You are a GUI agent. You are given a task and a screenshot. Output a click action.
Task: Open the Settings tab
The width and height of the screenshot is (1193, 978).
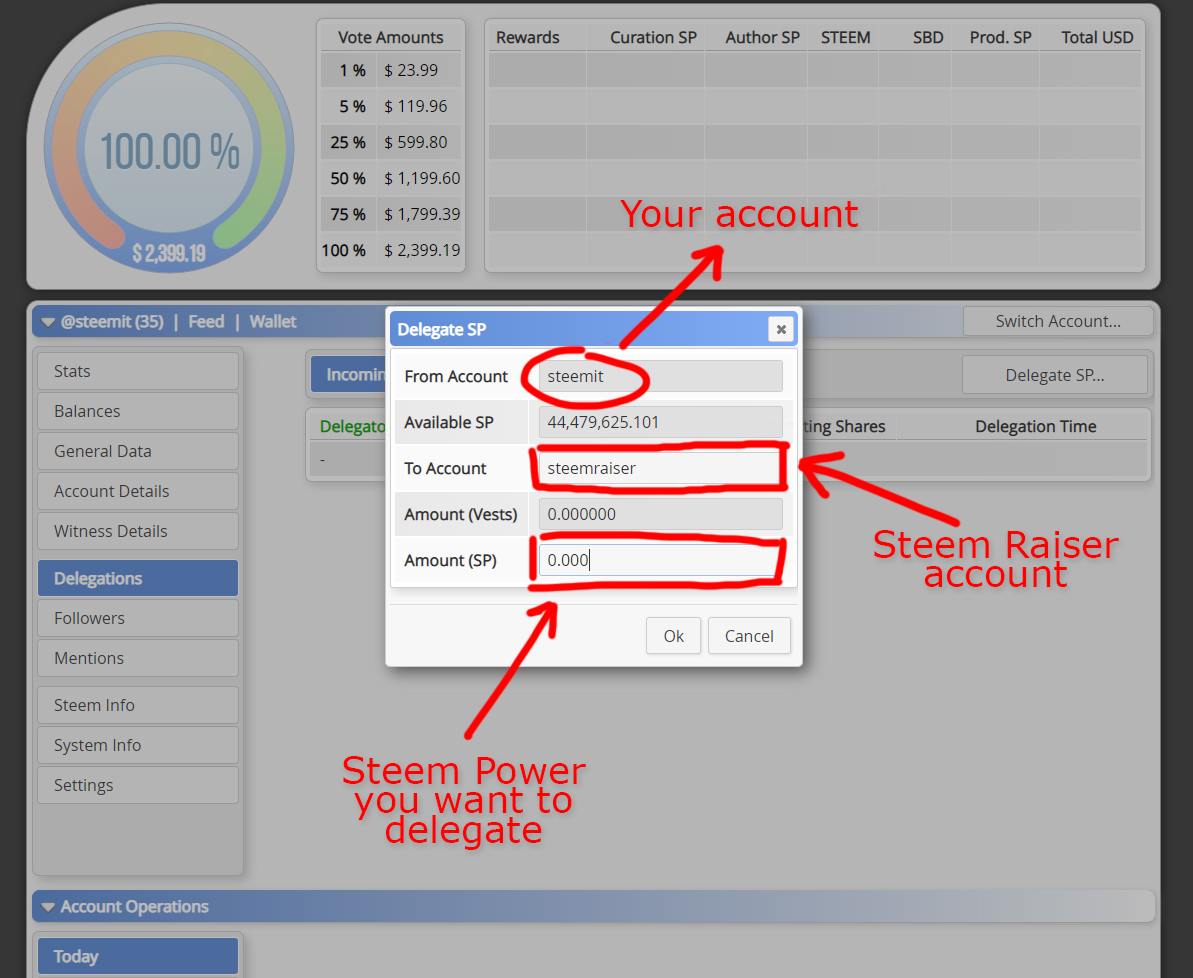point(138,785)
